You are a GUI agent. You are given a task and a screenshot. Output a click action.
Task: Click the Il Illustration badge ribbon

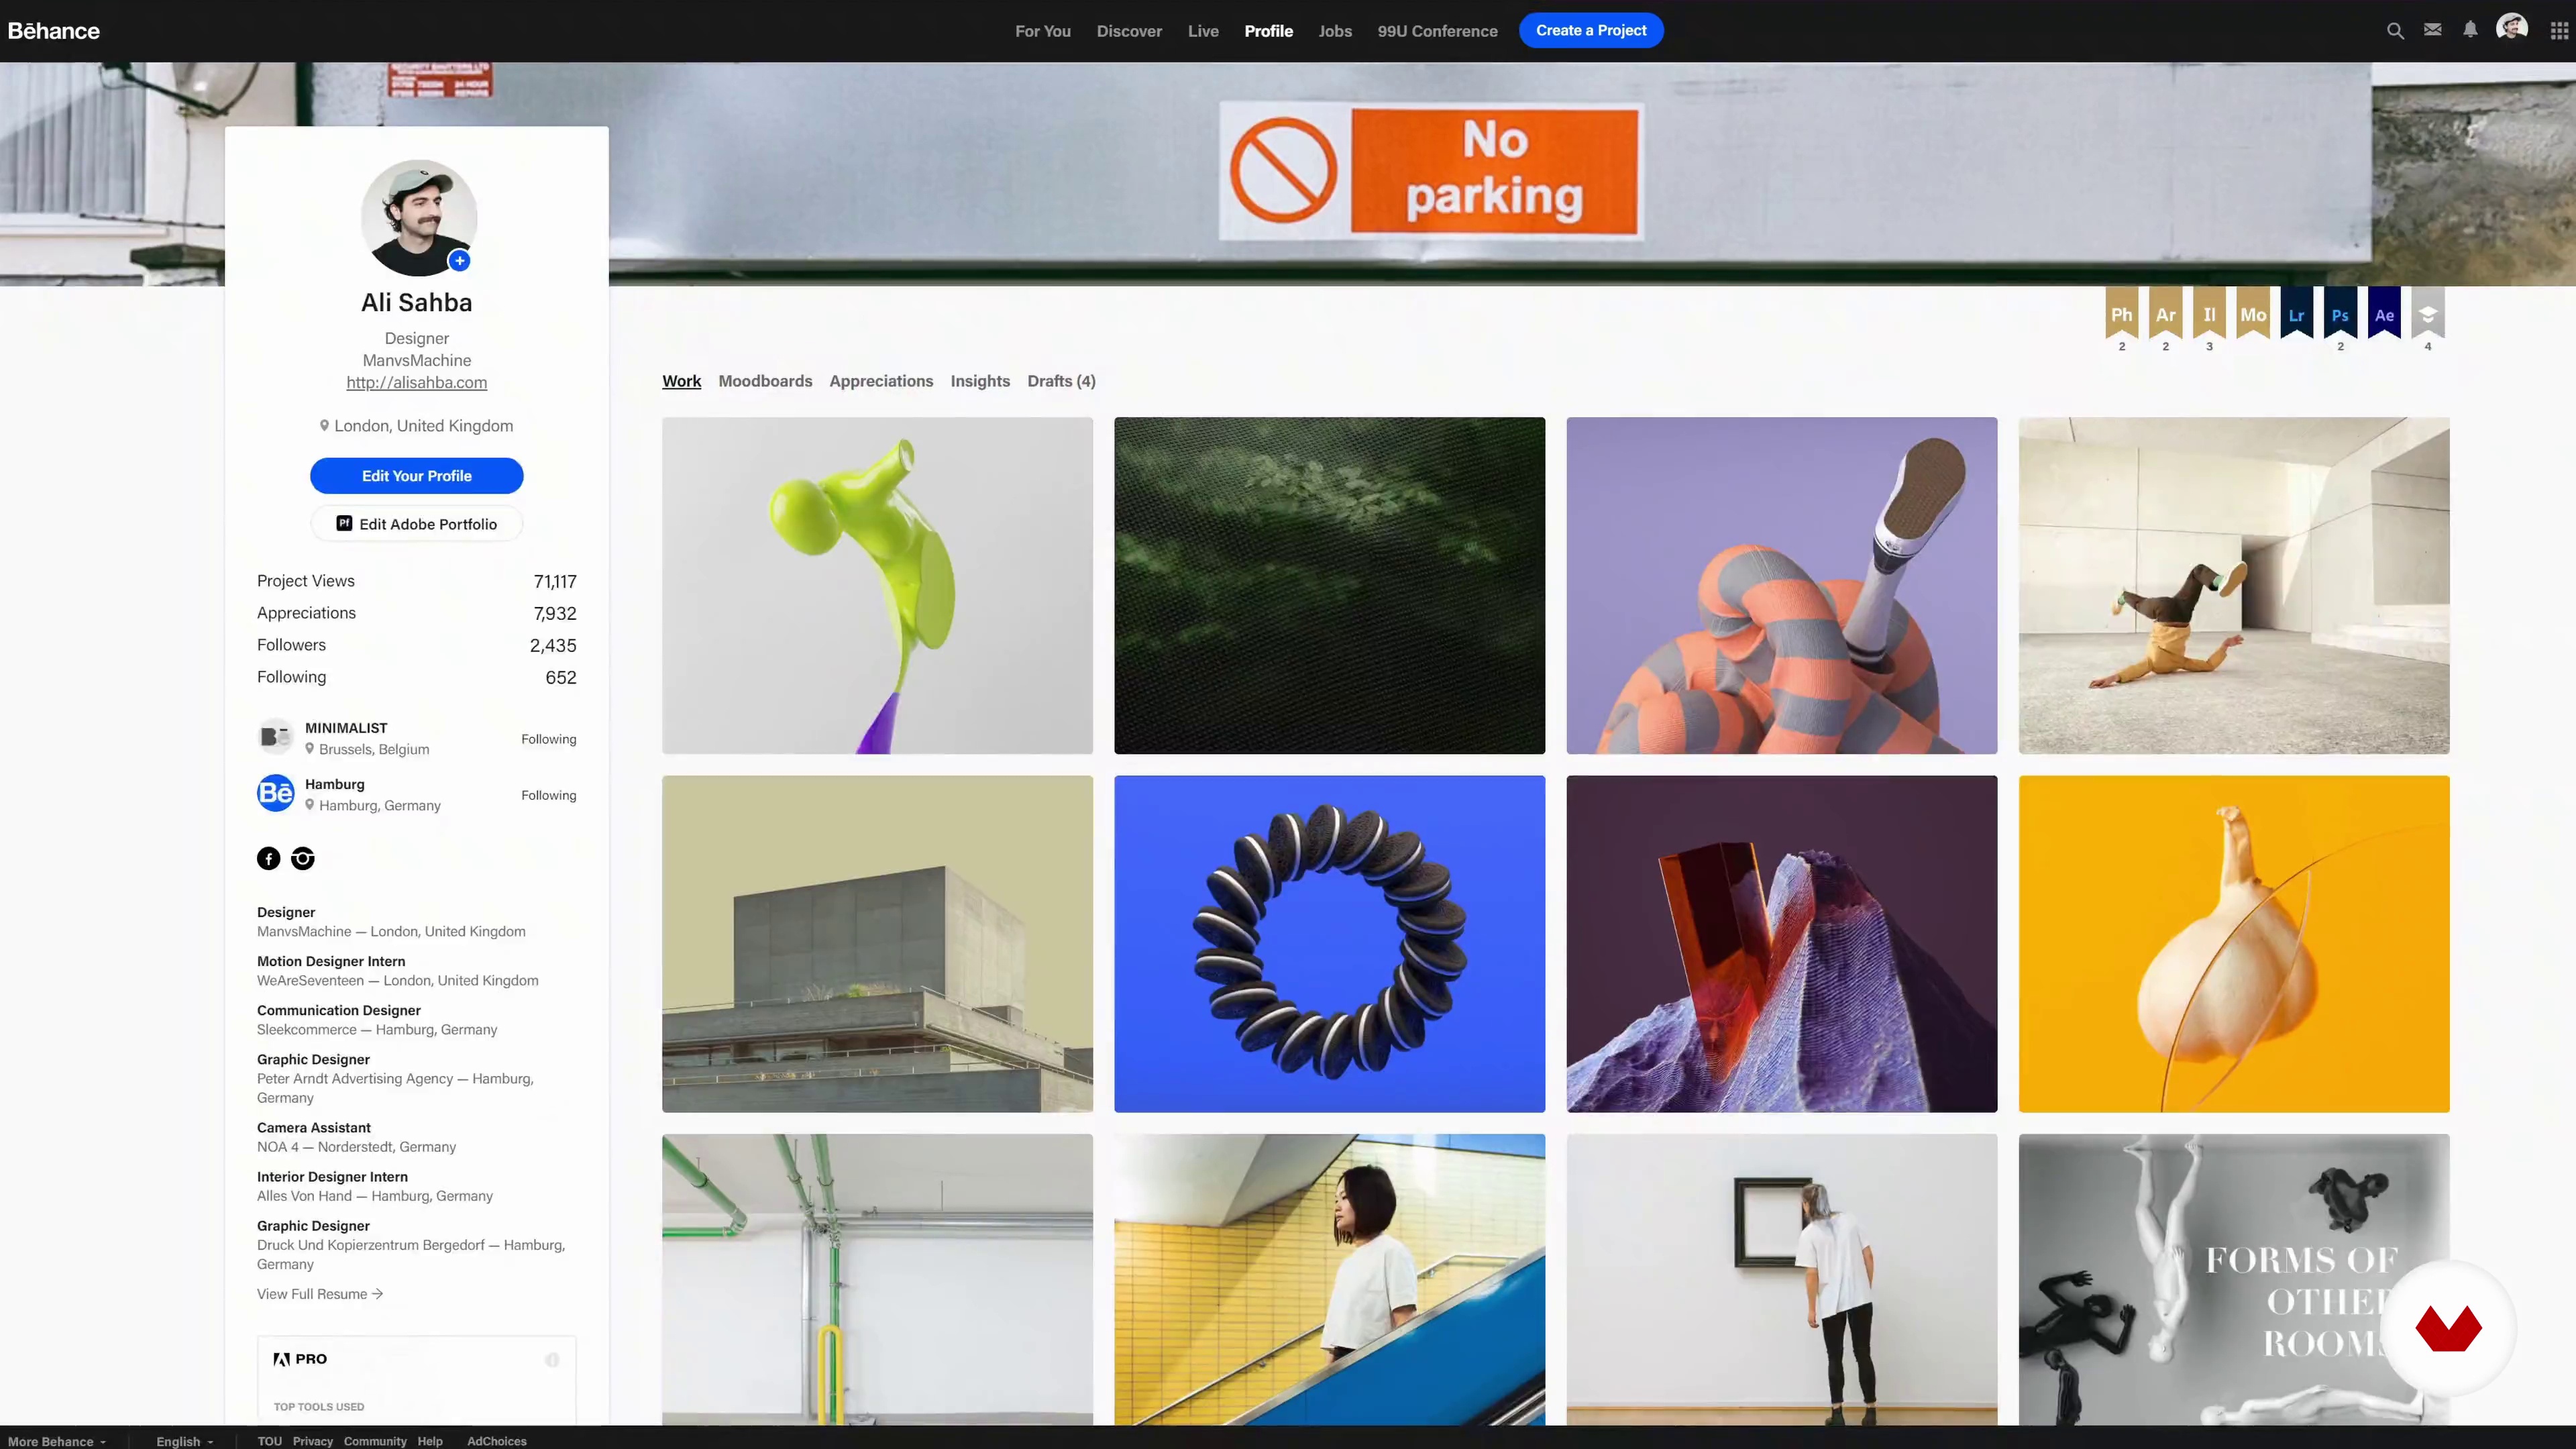click(2210, 314)
